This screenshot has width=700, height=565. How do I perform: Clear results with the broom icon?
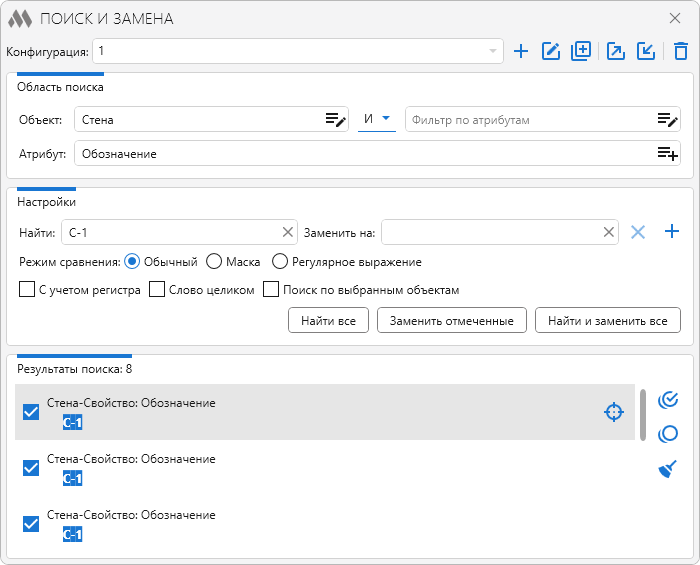[x=668, y=469]
